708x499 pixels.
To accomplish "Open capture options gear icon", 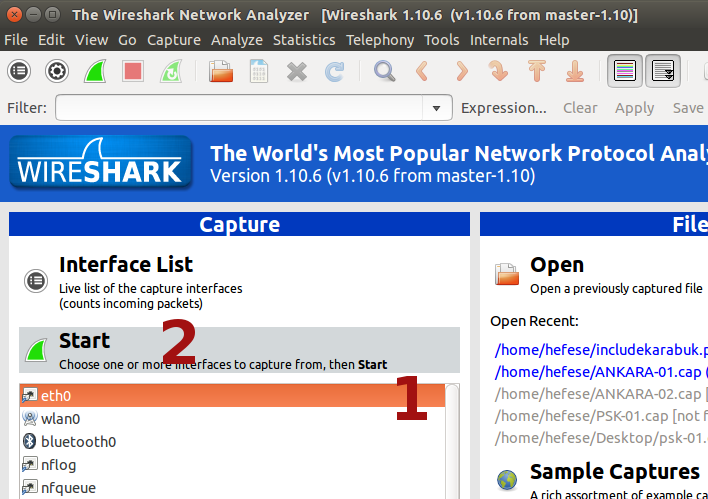I will click(x=57, y=71).
